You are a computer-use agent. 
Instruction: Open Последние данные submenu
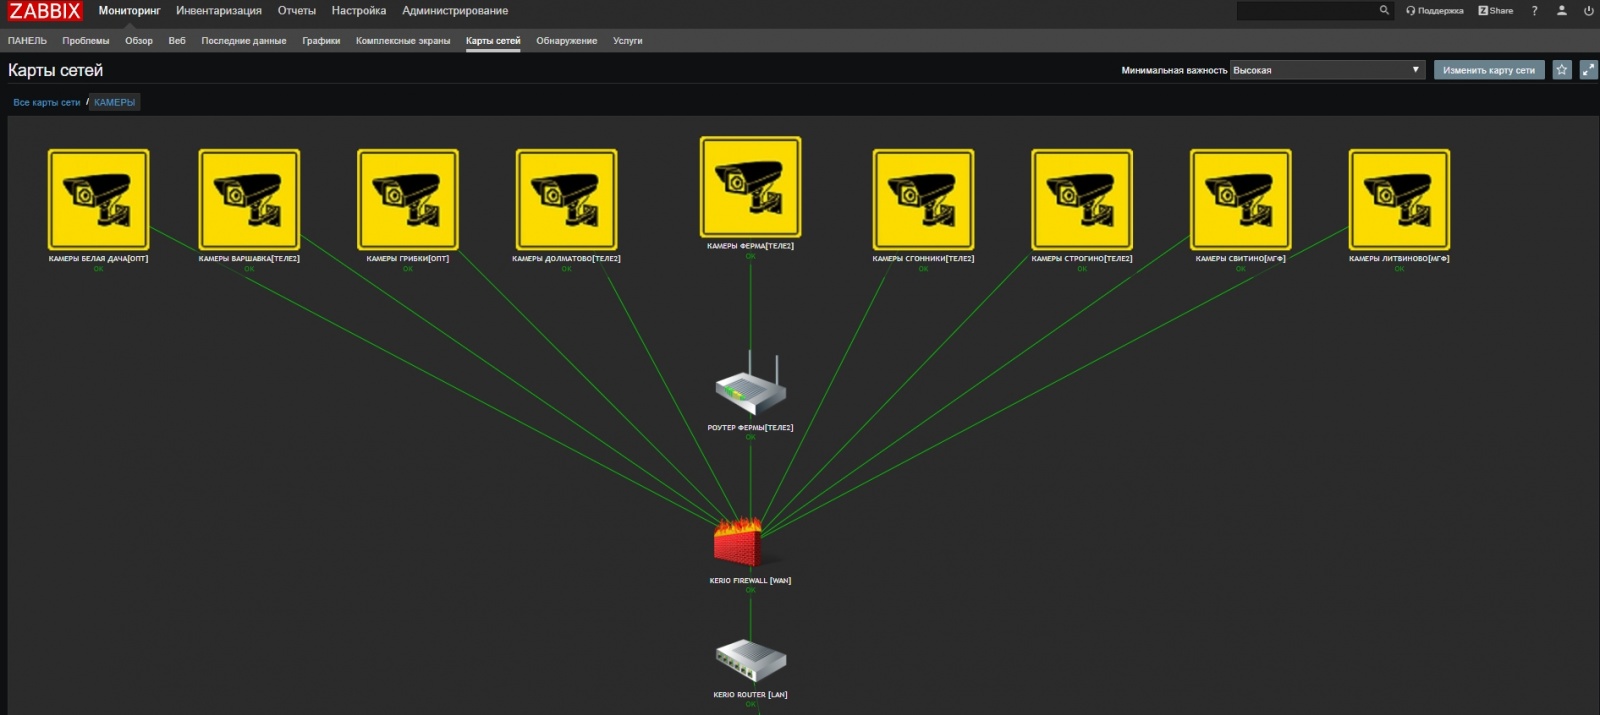pyautogui.click(x=244, y=41)
